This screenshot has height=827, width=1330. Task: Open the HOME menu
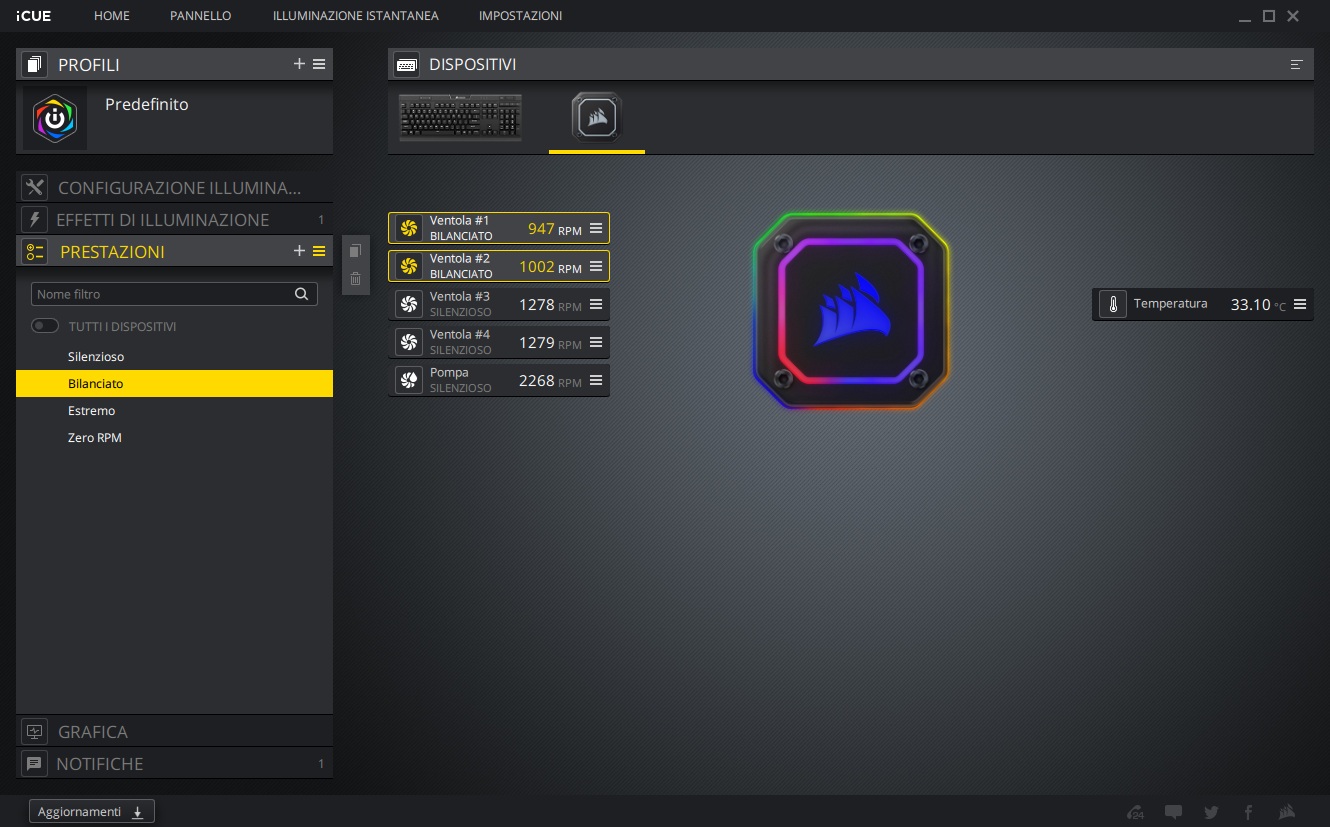coord(111,16)
